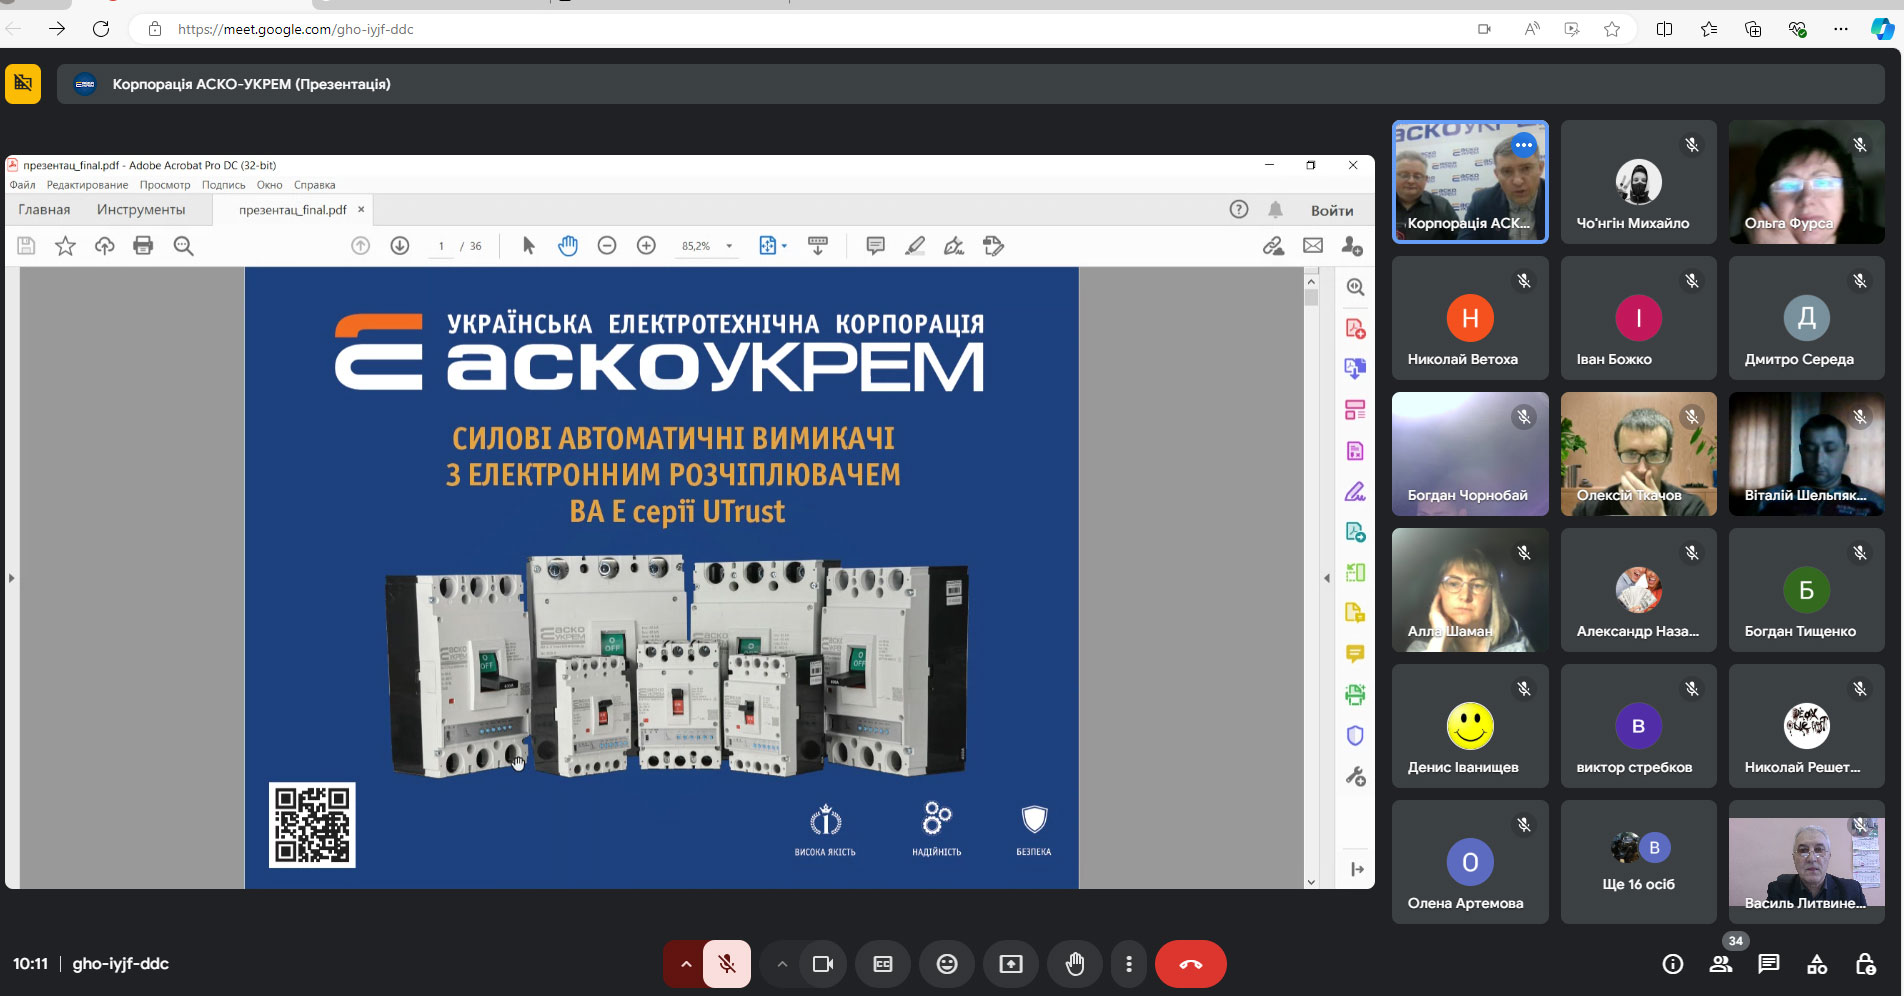This screenshot has height=996, width=1904.
Task: Switch to the Главная tab in Acrobat
Action: [x=44, y=210]
